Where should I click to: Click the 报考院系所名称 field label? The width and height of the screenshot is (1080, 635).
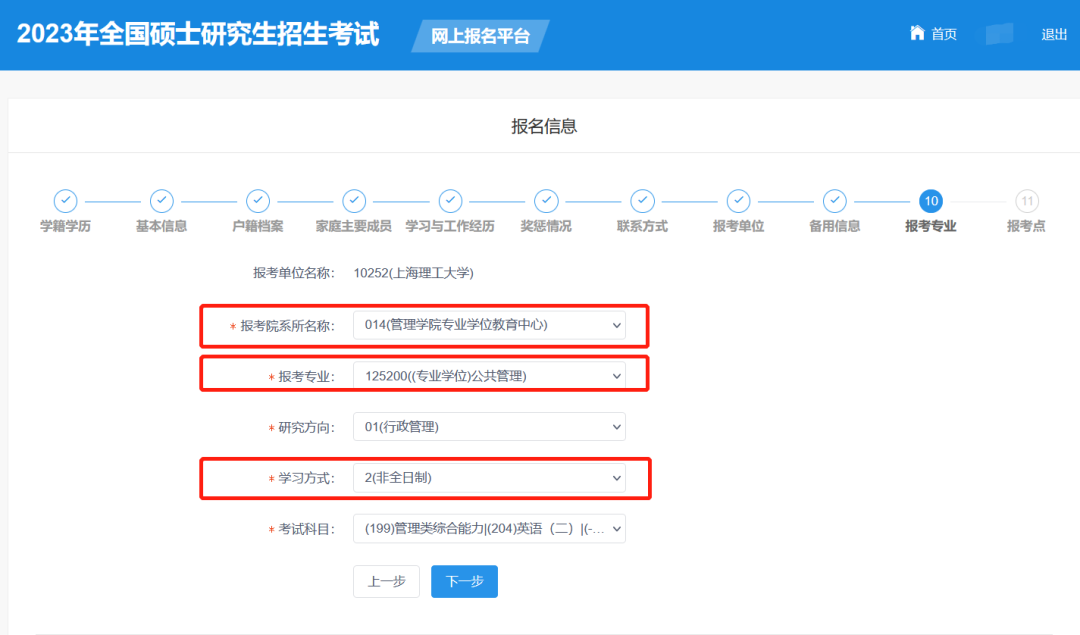point(288,326)
